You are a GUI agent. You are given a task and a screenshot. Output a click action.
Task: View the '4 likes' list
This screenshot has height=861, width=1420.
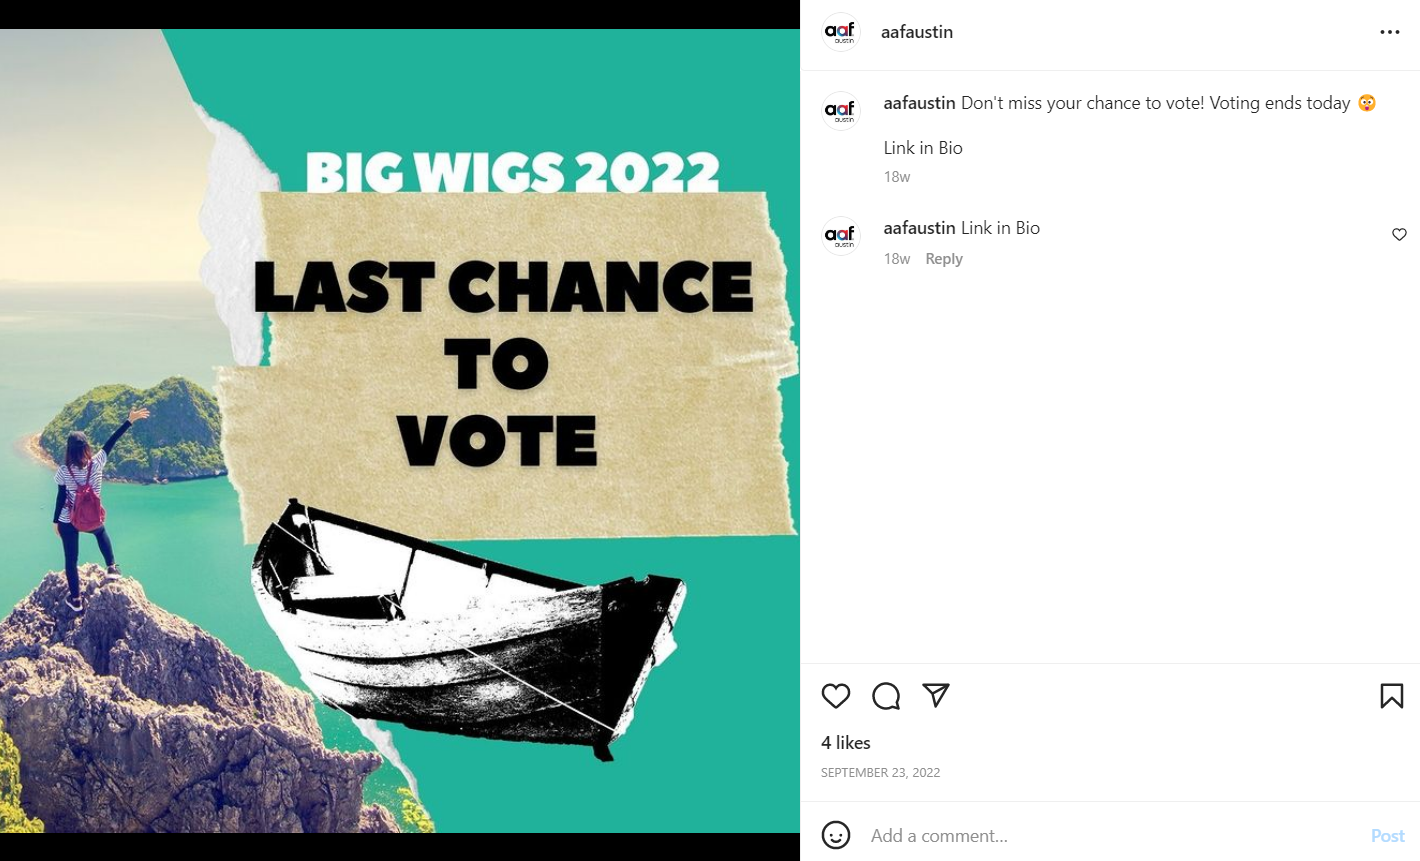[x=846, y=743]
